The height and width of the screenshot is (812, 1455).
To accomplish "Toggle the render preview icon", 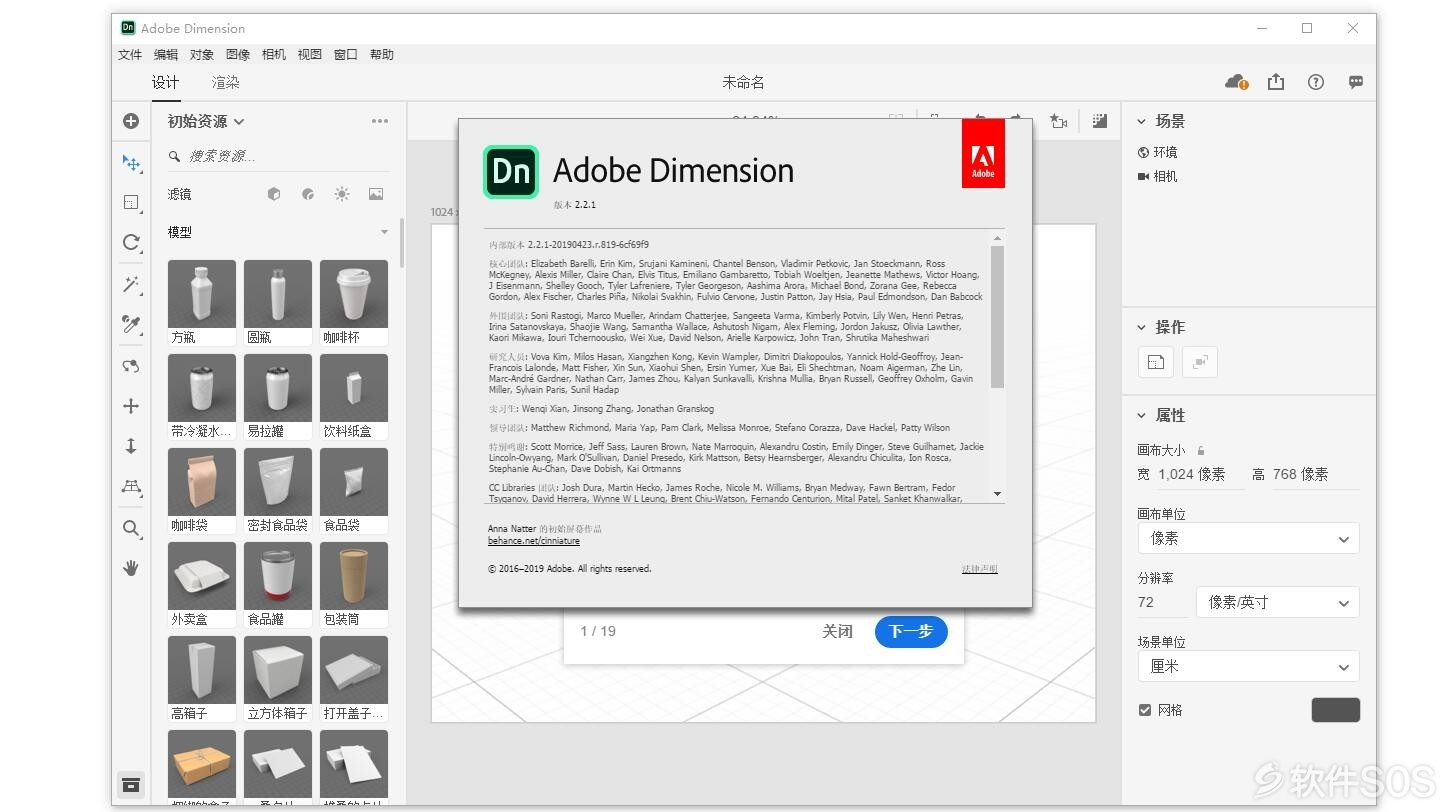I will (1100, 121).
